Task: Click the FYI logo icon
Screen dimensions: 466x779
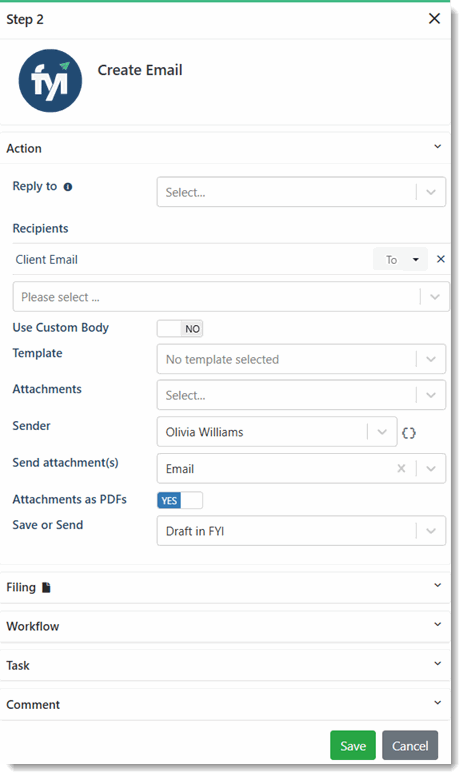Action: coord(50,80)
